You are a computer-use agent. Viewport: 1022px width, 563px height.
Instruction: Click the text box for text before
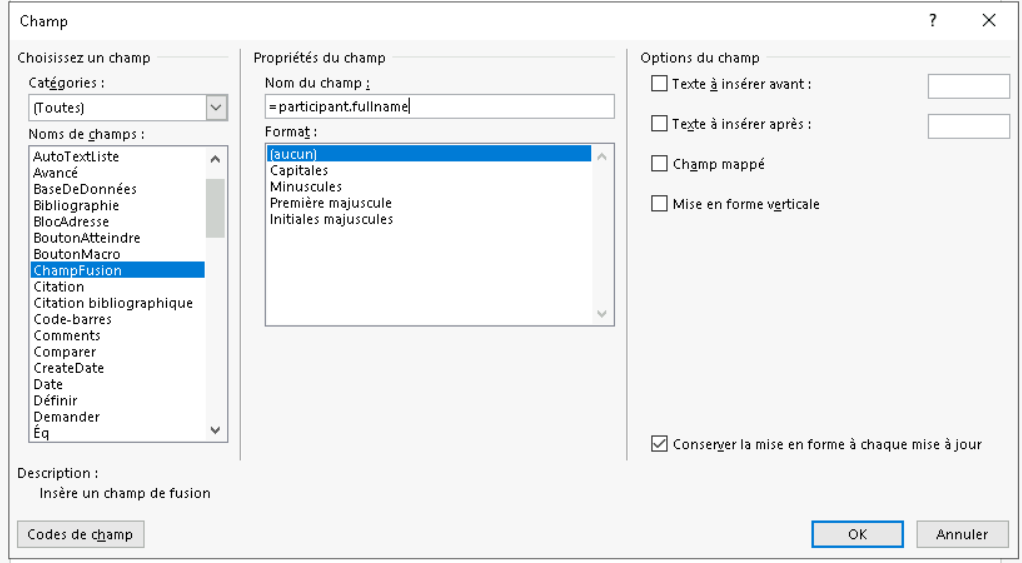point(968,86)
